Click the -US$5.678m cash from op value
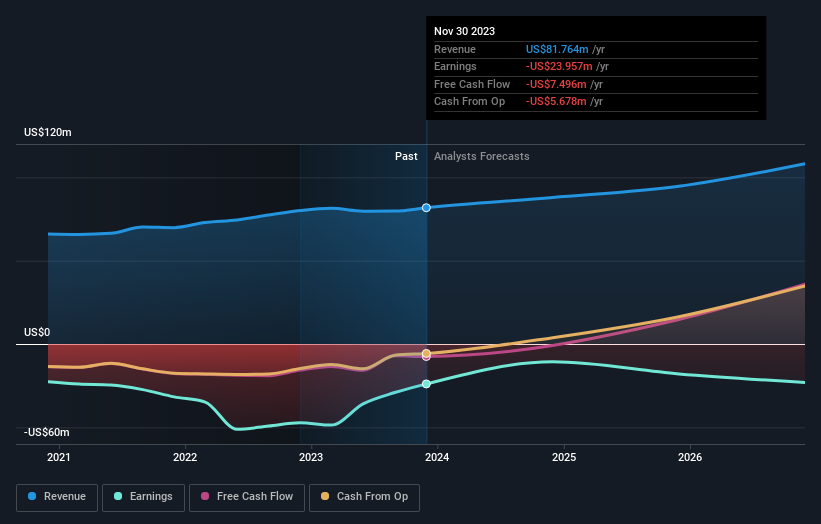The image size is (821, 524). coord(556,102)
